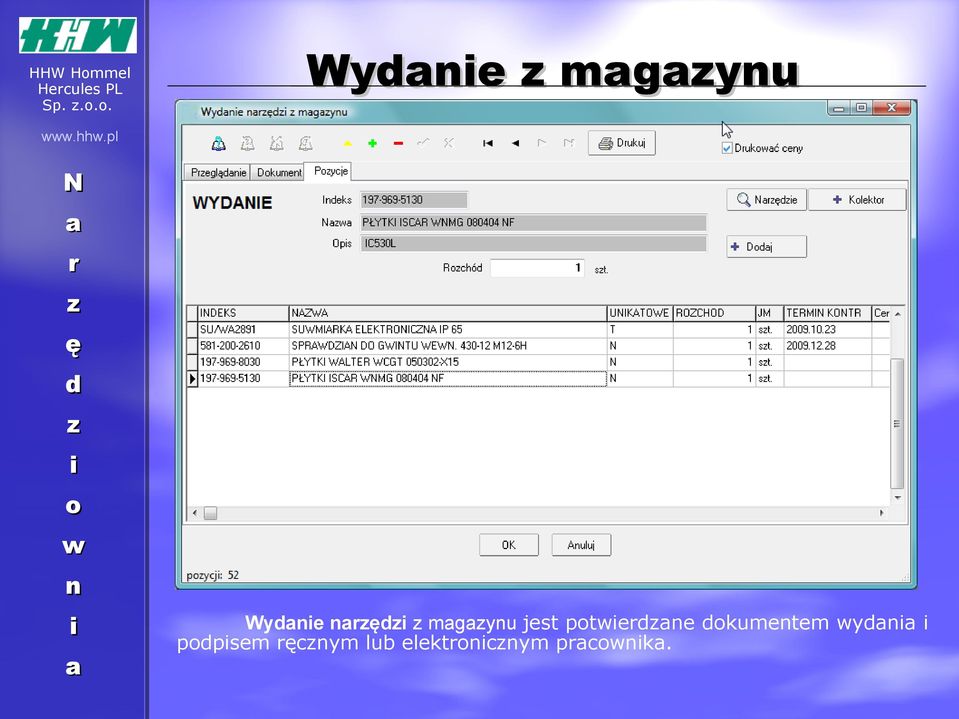Click the greyed-out confirm checkmark icon

click(423, 143)
